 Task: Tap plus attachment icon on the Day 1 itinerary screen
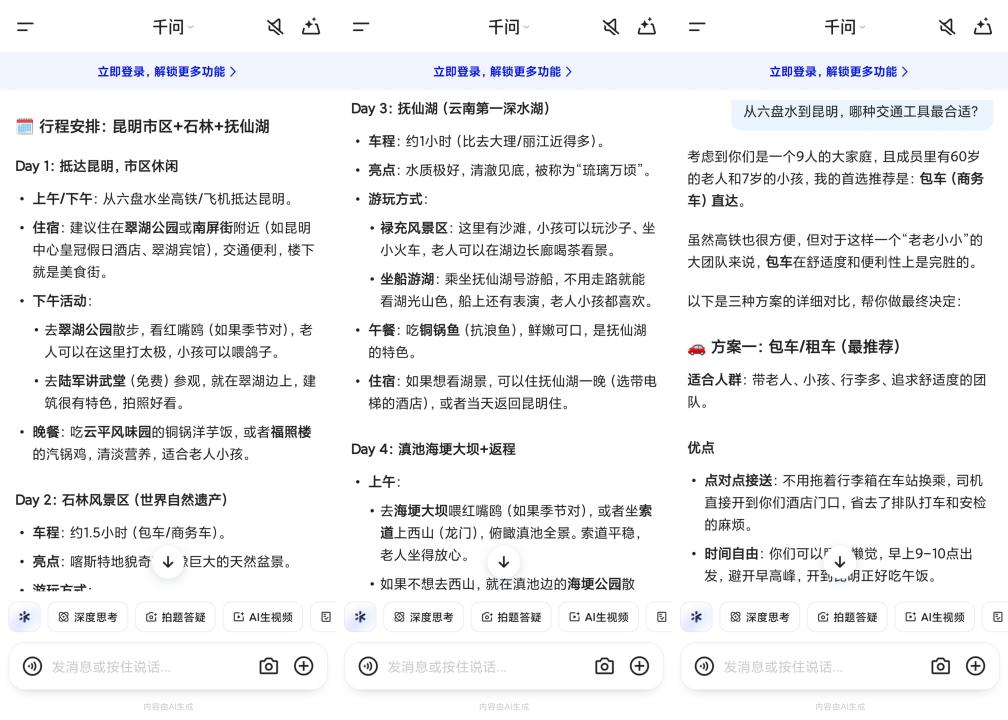(303, 666)
